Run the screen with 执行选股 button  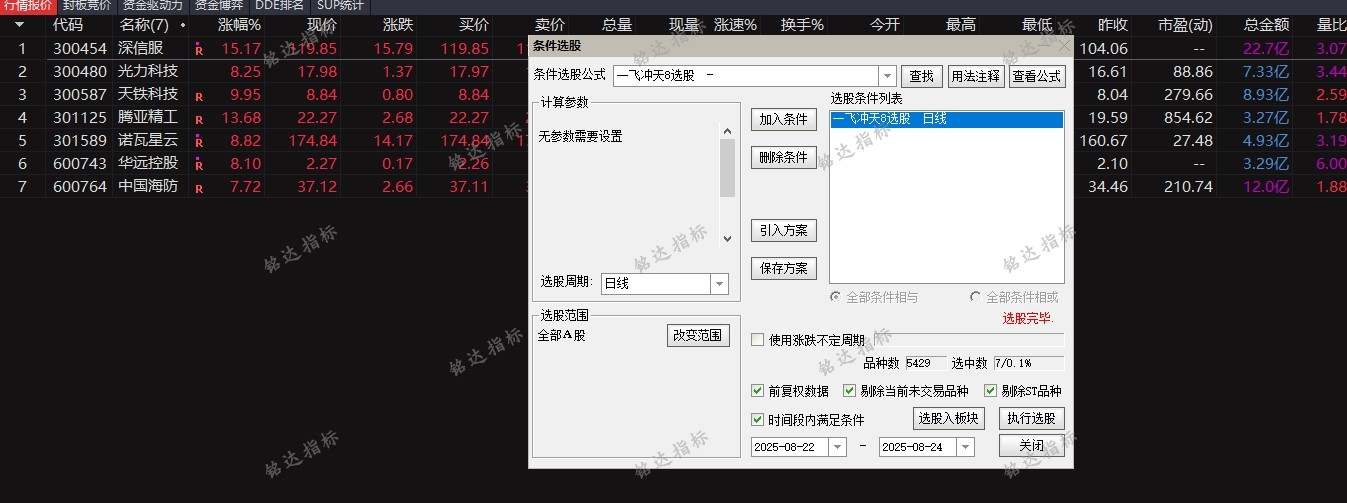[x=1032, y=418]
